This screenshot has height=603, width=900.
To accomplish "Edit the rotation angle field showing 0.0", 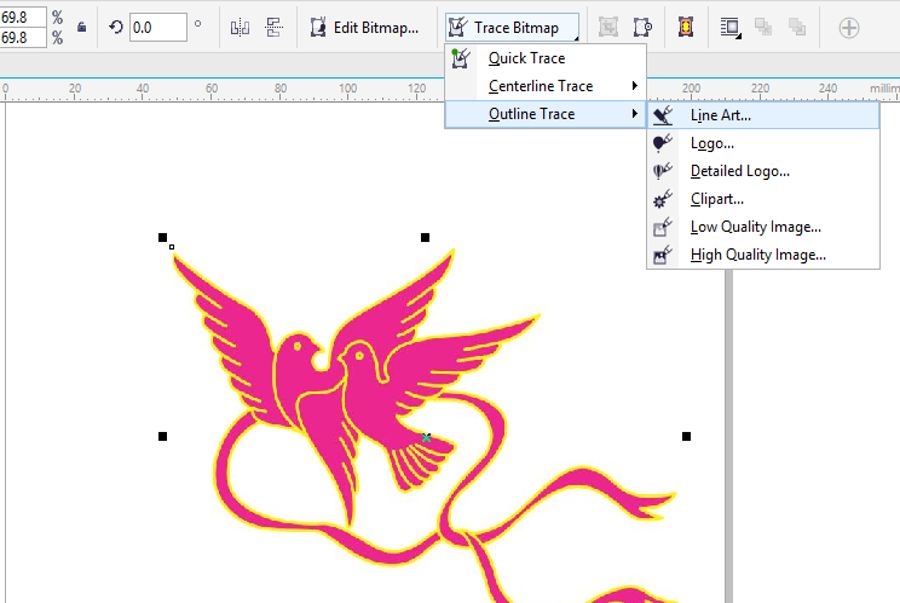I will click(x=158, y=27).
